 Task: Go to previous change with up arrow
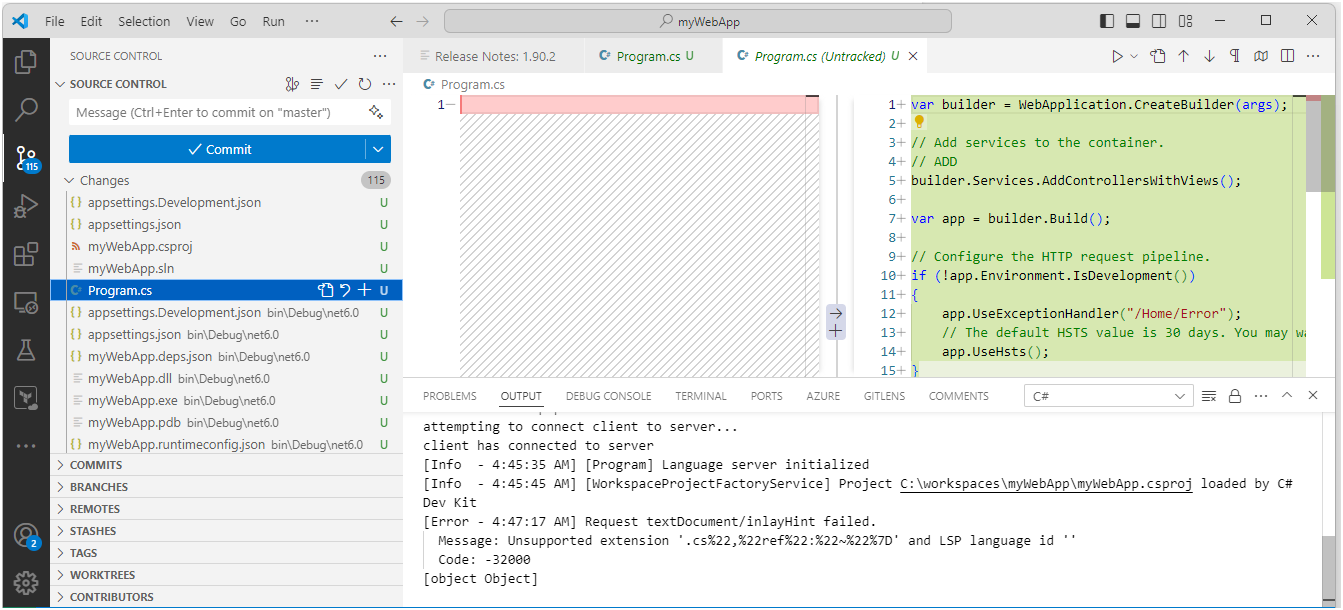coord(1184,56)
